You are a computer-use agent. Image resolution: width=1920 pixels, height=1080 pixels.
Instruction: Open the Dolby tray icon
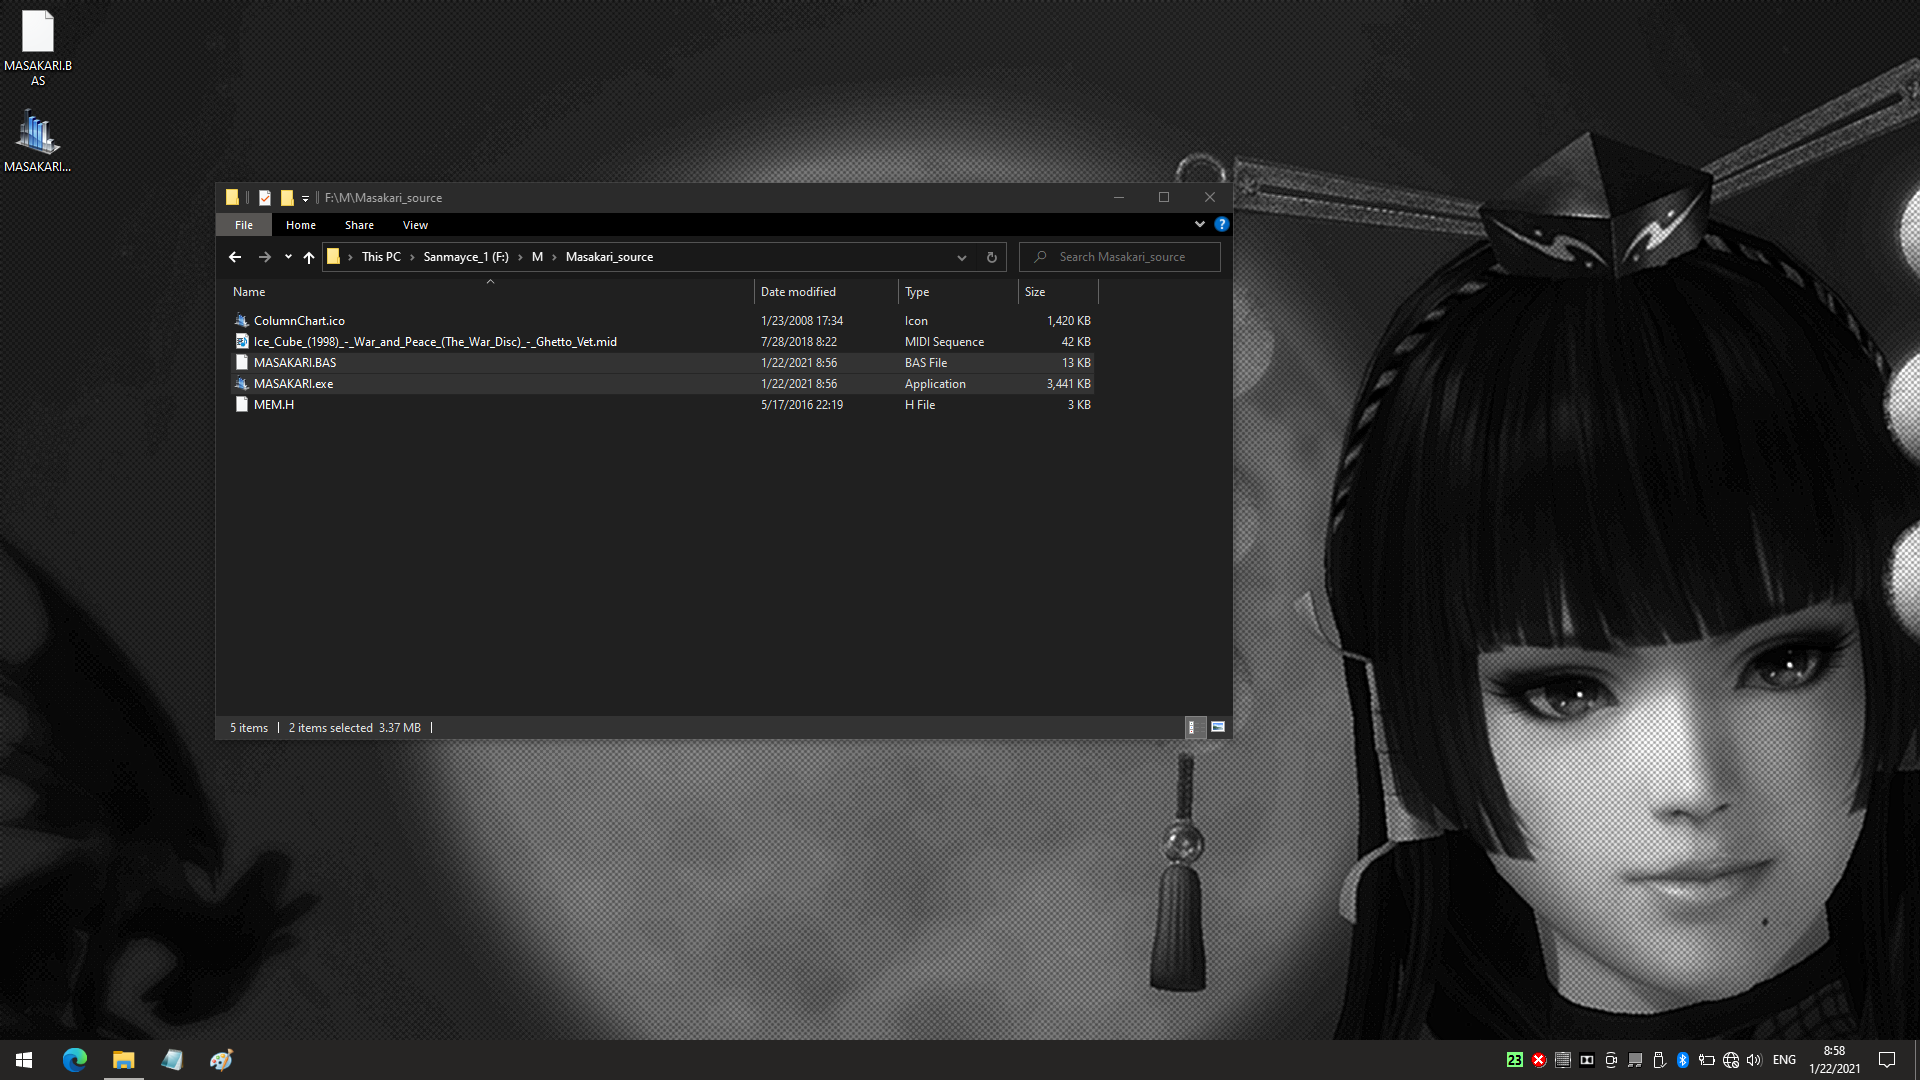coord(1587,1060)
